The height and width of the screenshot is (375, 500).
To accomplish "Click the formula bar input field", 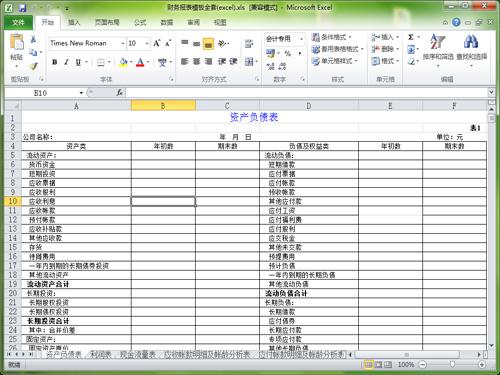I will pos(307,93).
